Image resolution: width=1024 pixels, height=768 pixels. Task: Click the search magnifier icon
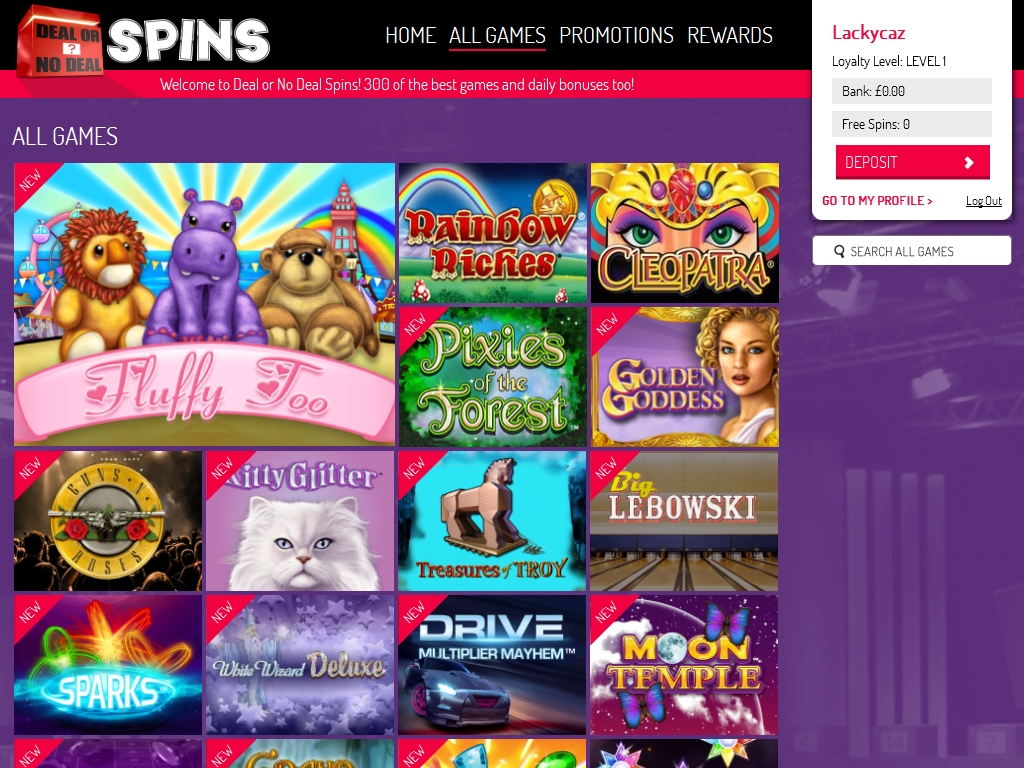click(x=839, y=251)
